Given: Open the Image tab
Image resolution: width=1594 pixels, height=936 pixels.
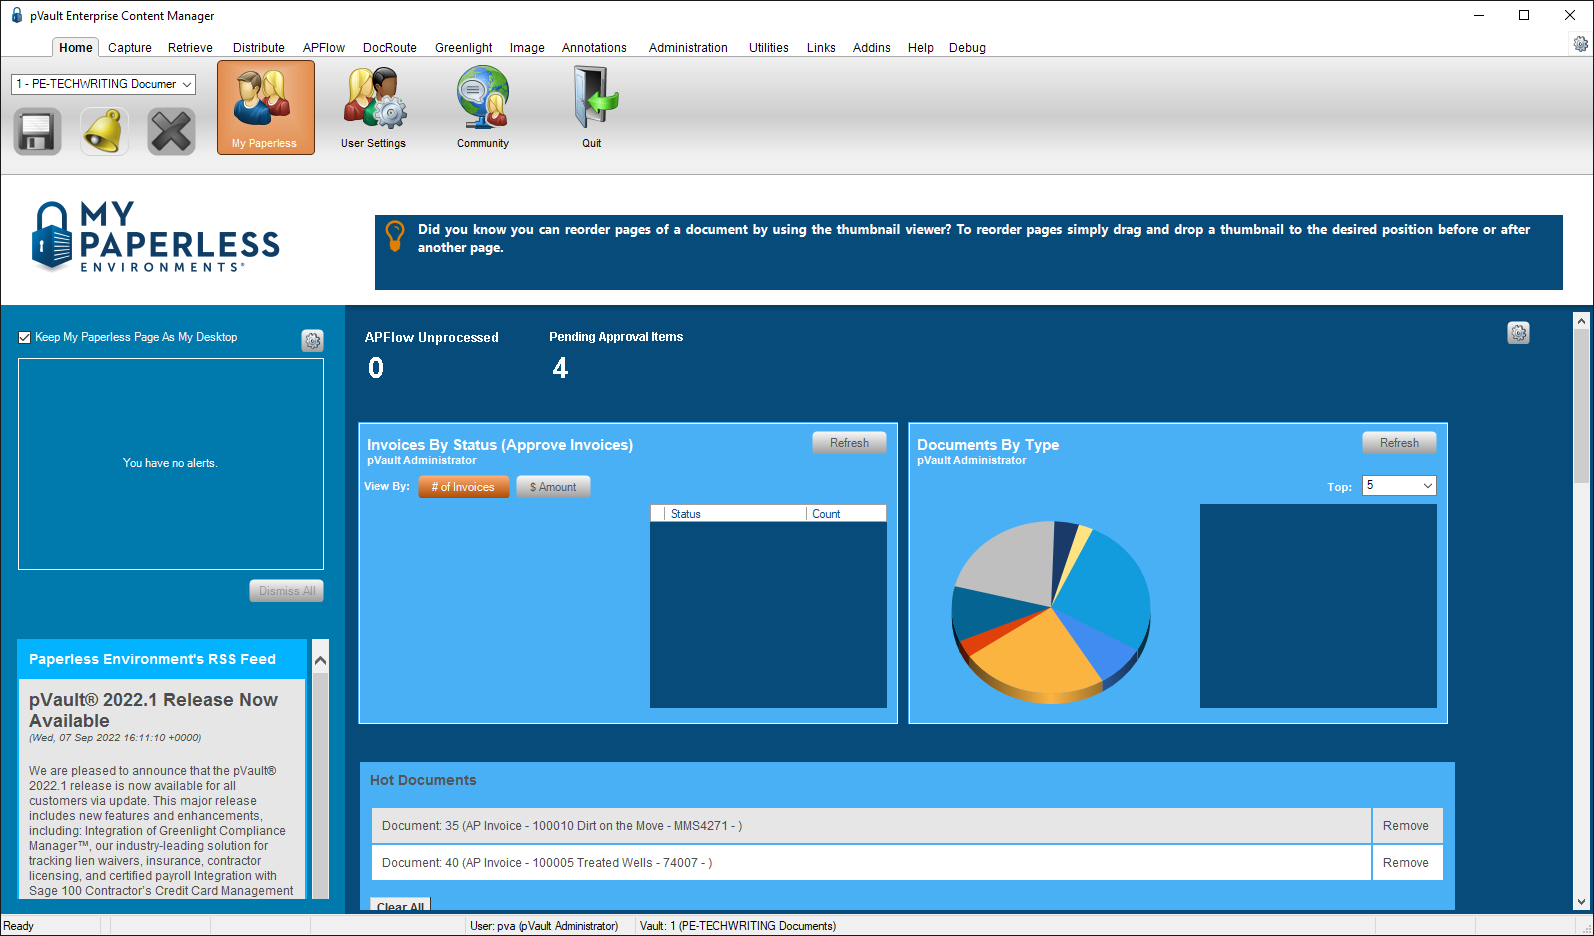Looking at the screenshot, I should (527, 47).
